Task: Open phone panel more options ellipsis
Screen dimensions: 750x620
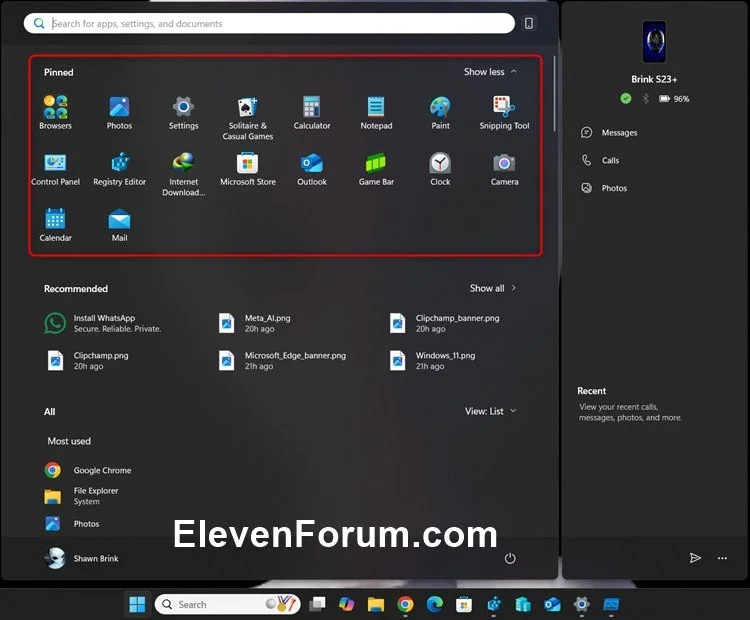Action: [722, 558]
